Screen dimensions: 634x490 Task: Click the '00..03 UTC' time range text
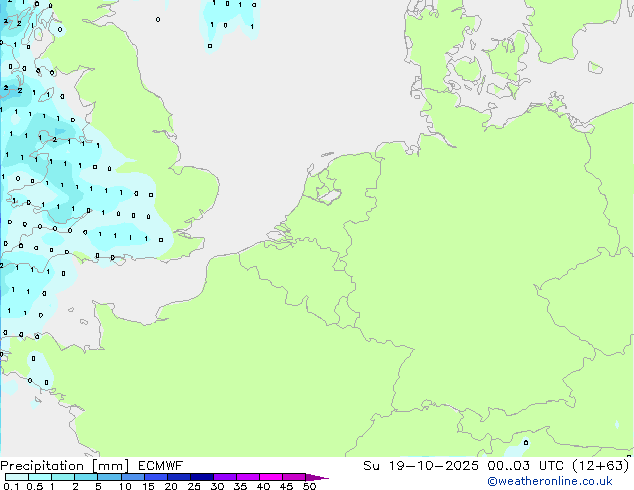coord(525,466)
